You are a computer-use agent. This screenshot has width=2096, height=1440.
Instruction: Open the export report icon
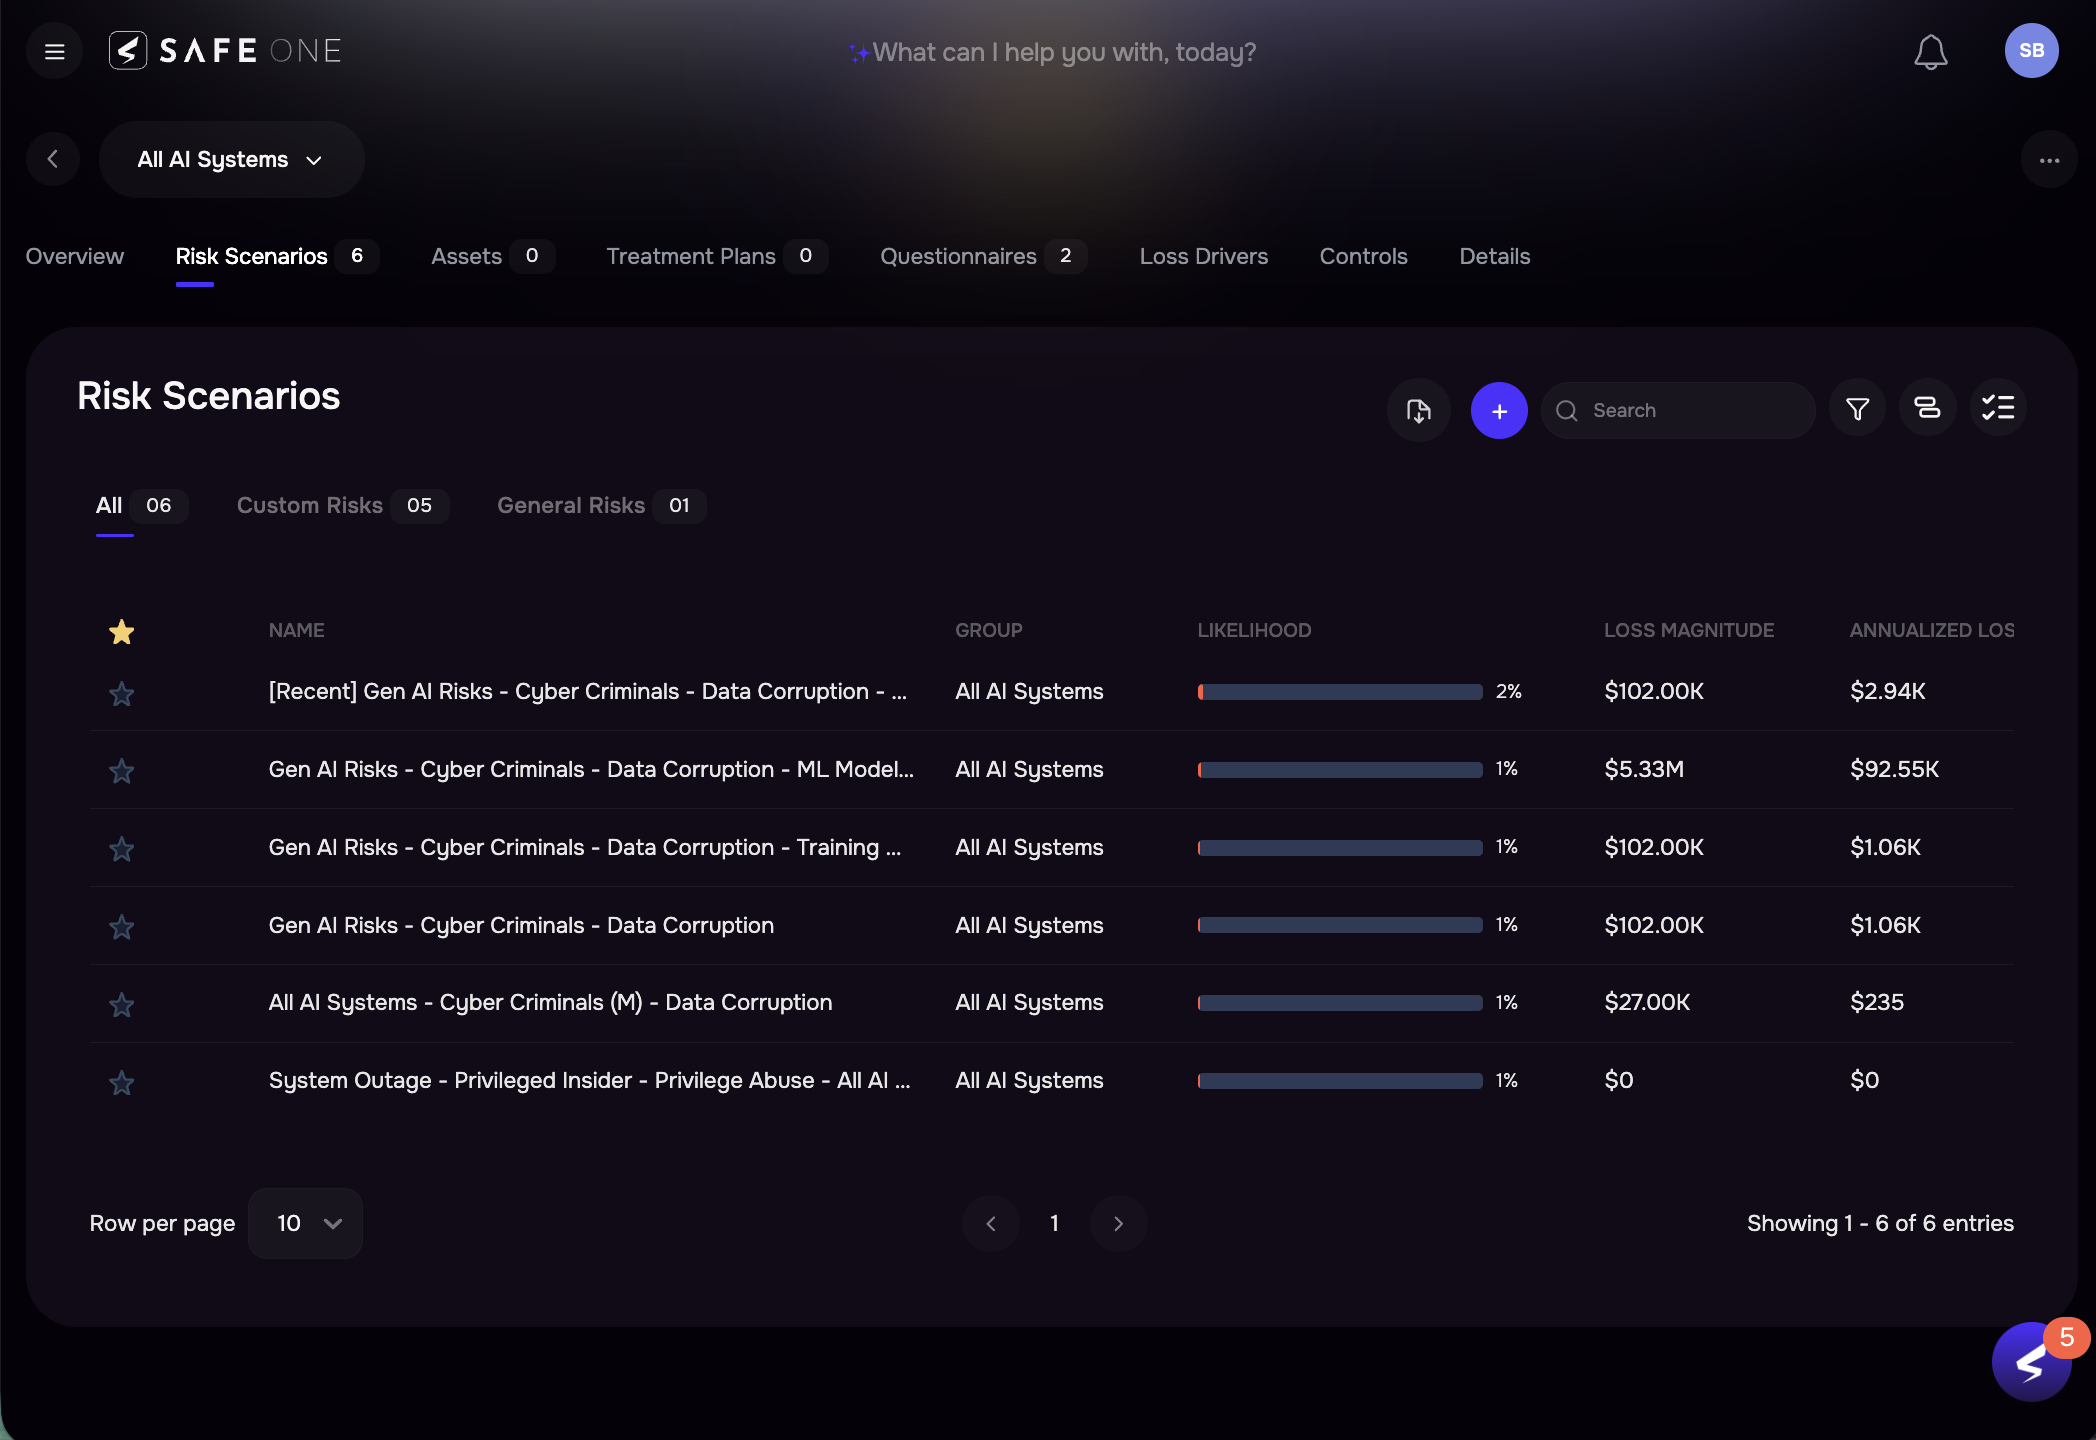(x=1418, y=410)
